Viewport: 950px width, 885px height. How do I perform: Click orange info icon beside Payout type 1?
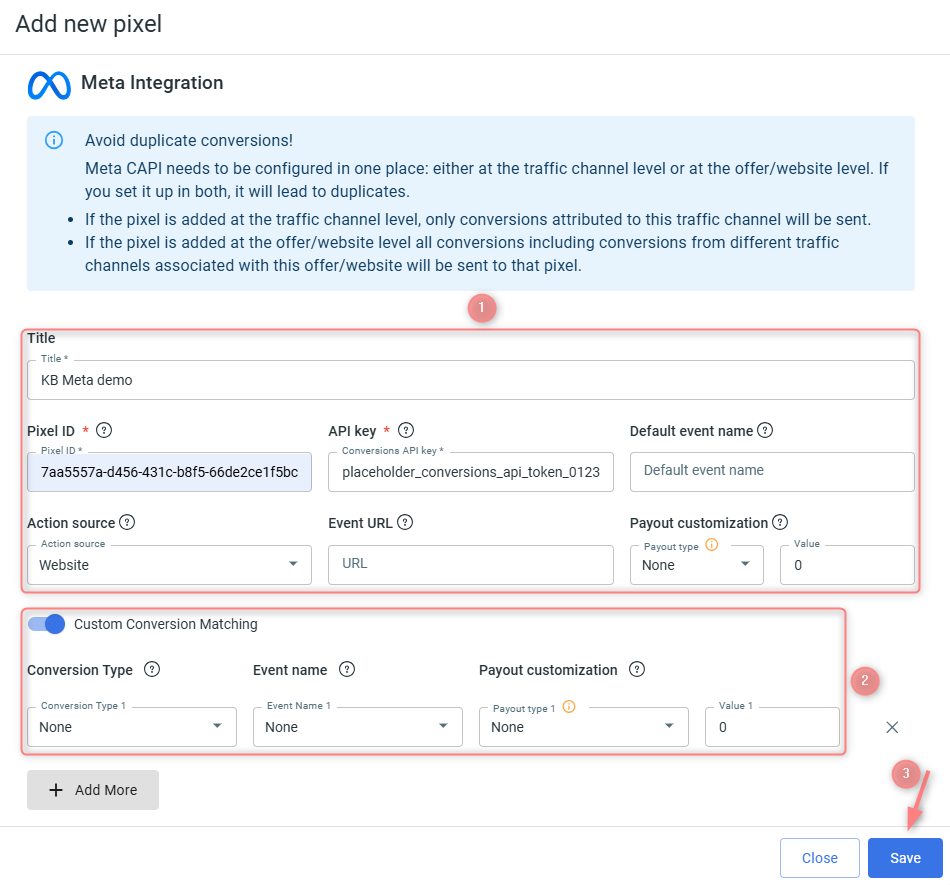(x=569, y=707)
